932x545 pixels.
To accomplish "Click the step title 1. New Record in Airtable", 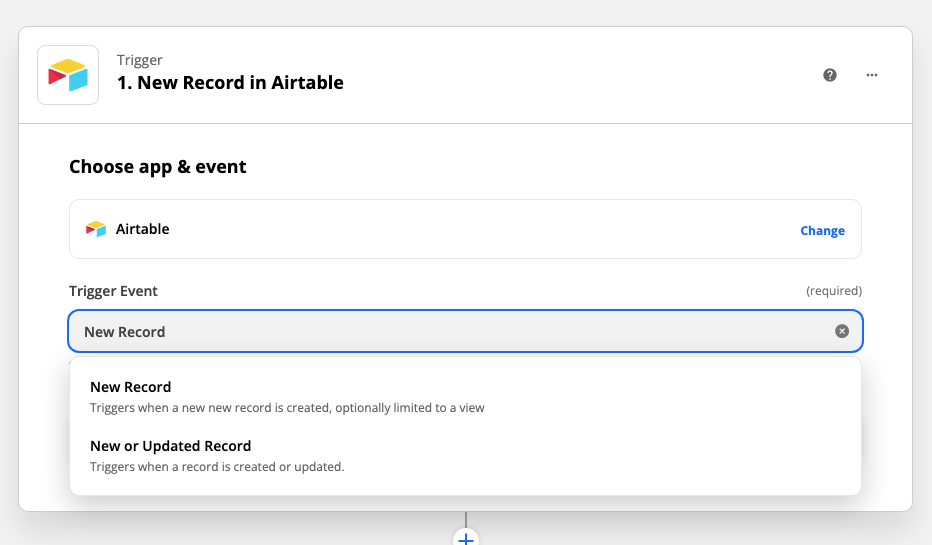I will coord(230,83).
